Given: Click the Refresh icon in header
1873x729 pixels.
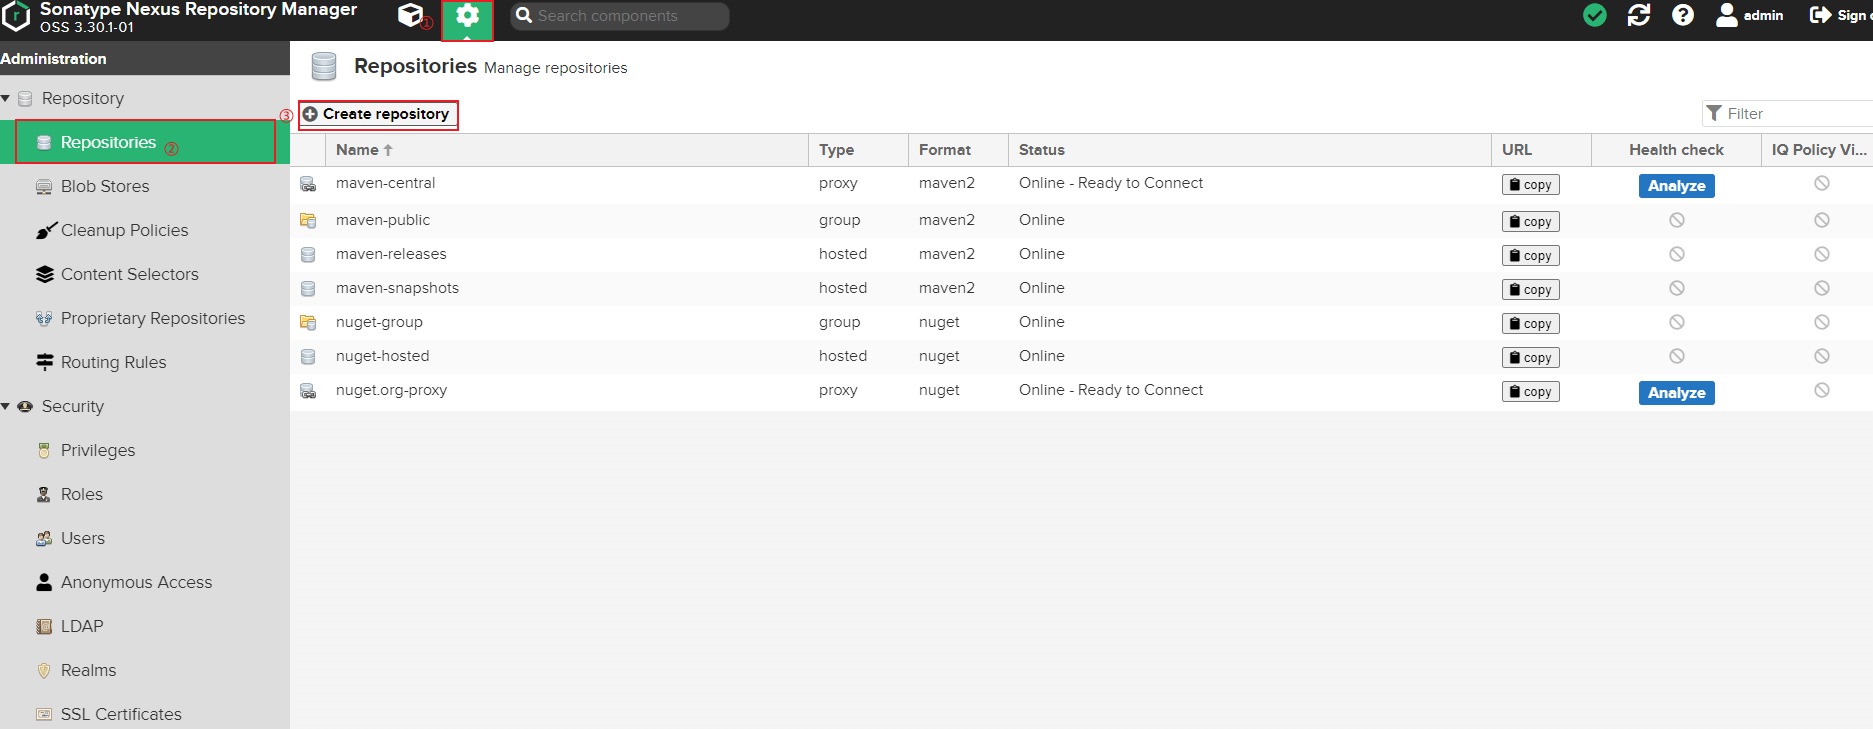Looking at the screenshot, I should [1639, 15].
